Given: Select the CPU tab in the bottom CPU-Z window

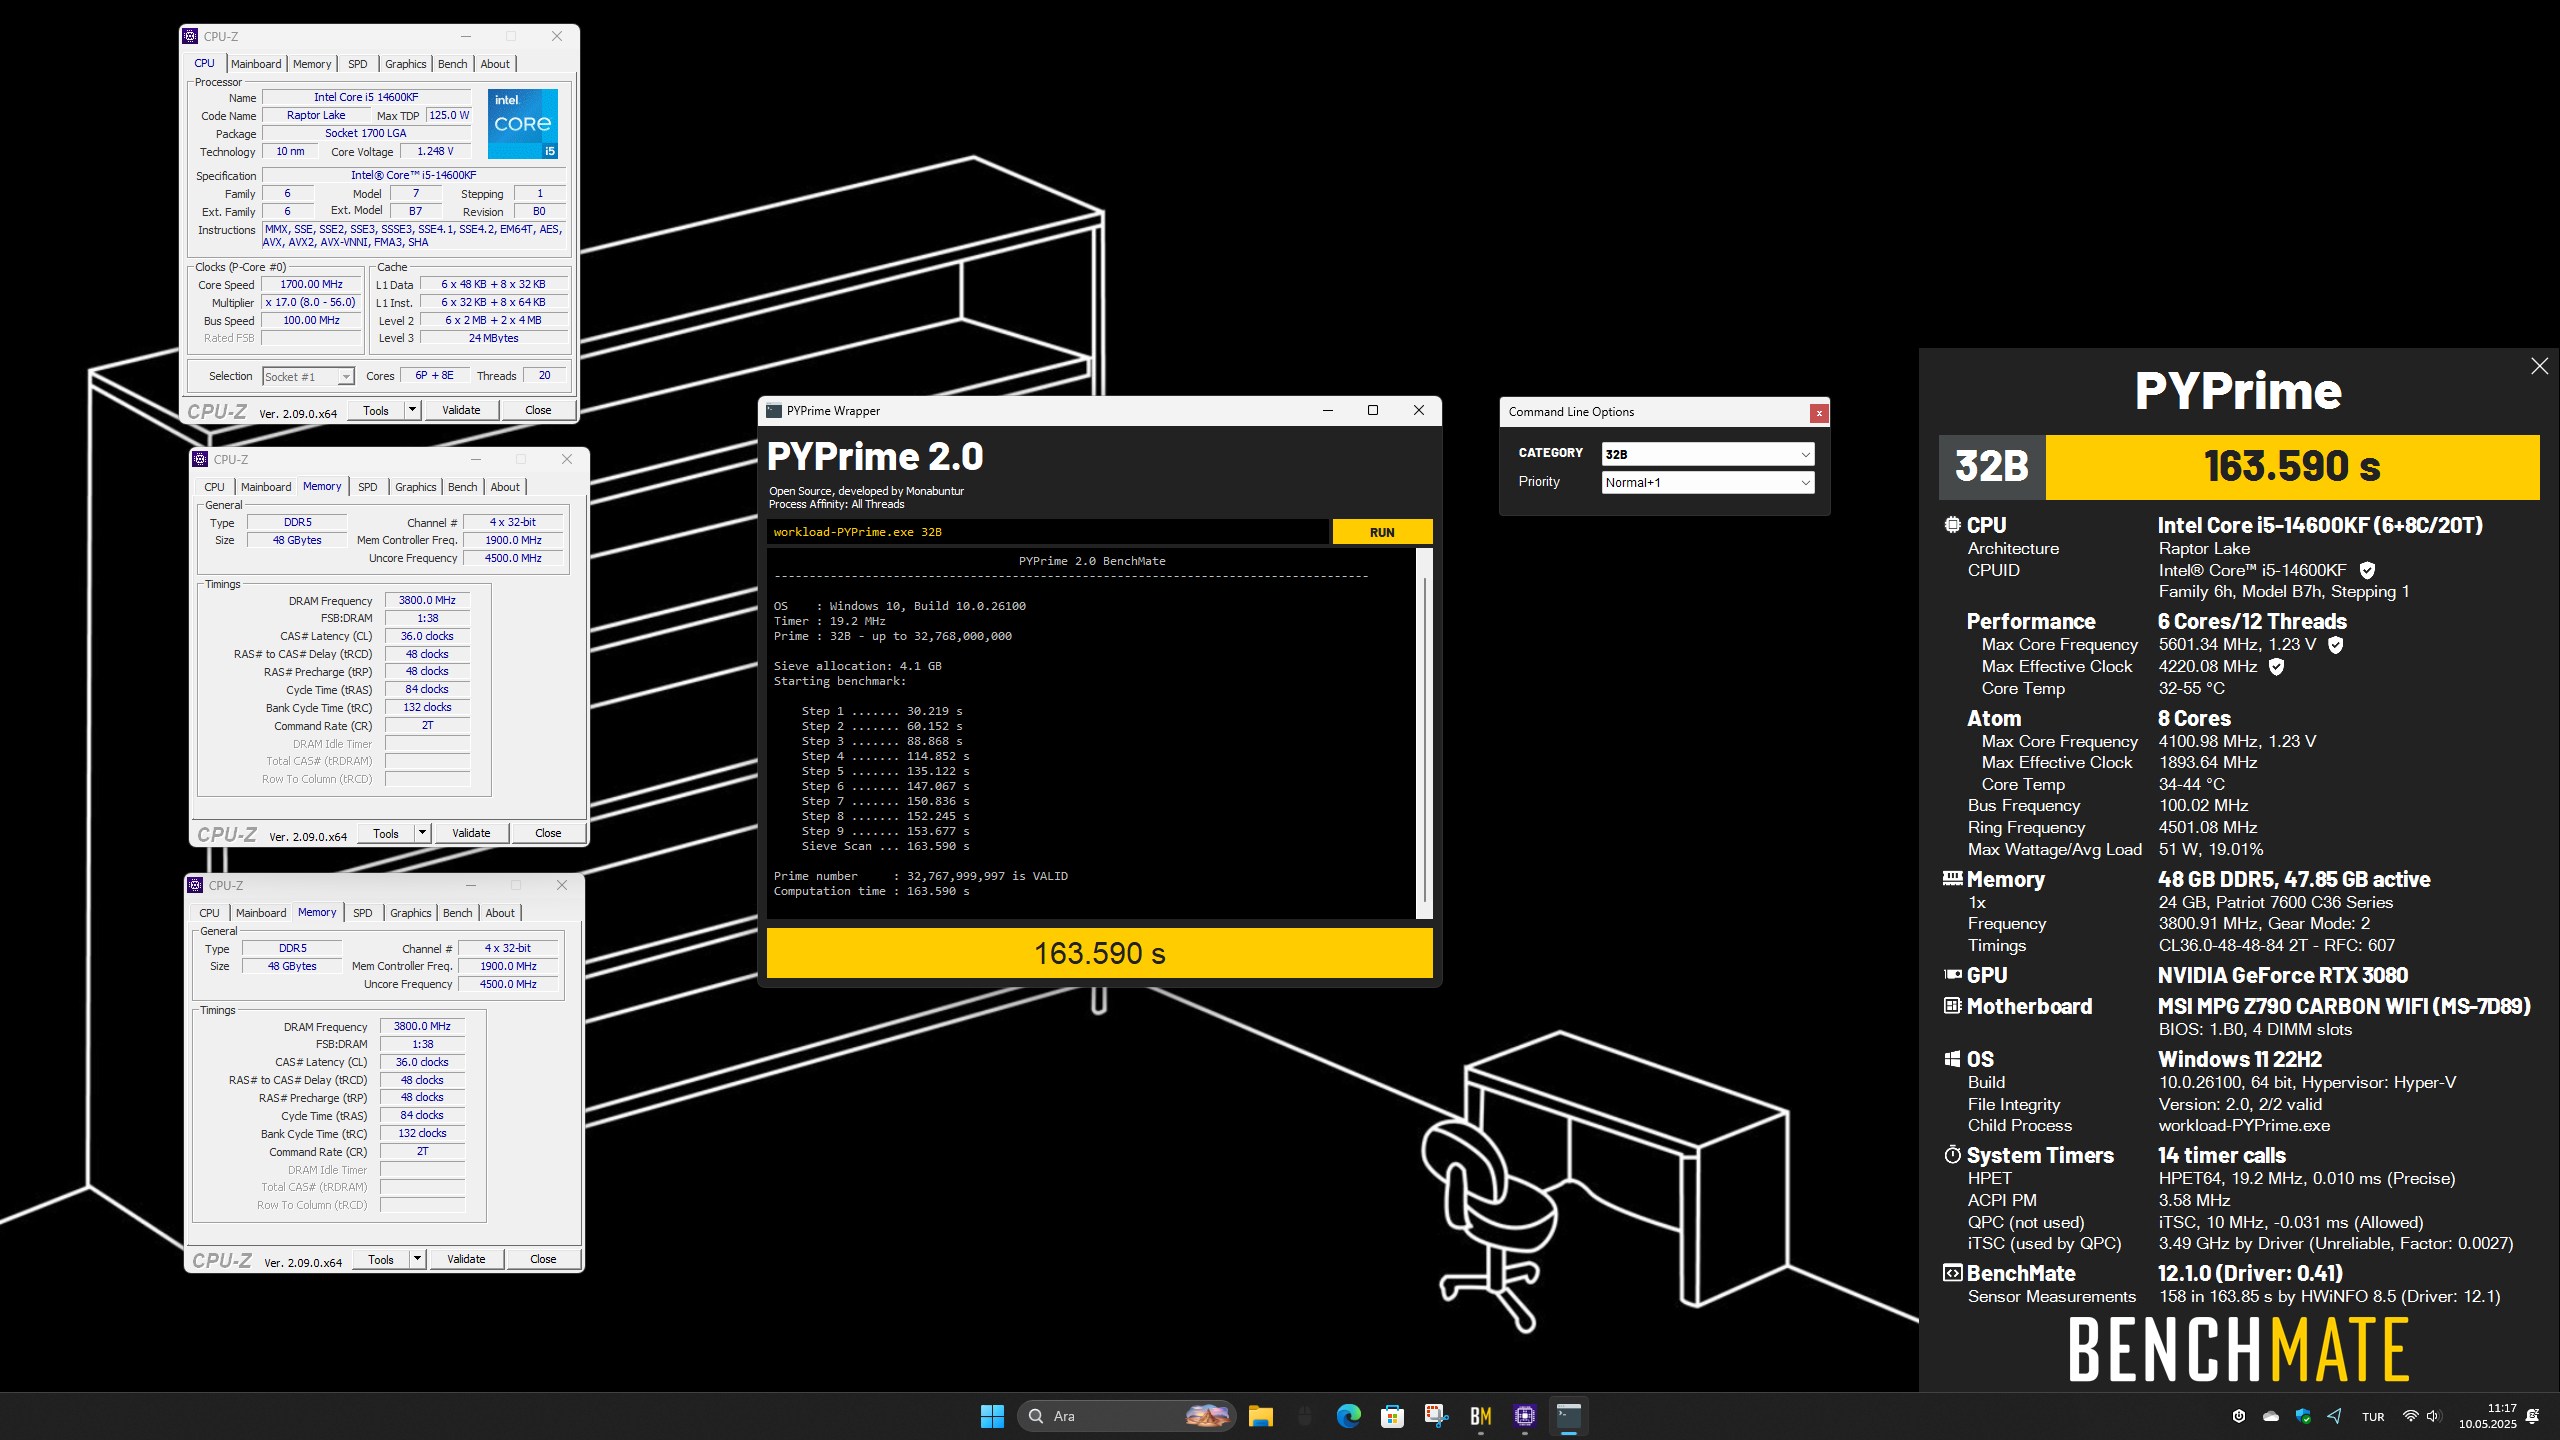Looking at the screenshot, I should click(209, 913).
